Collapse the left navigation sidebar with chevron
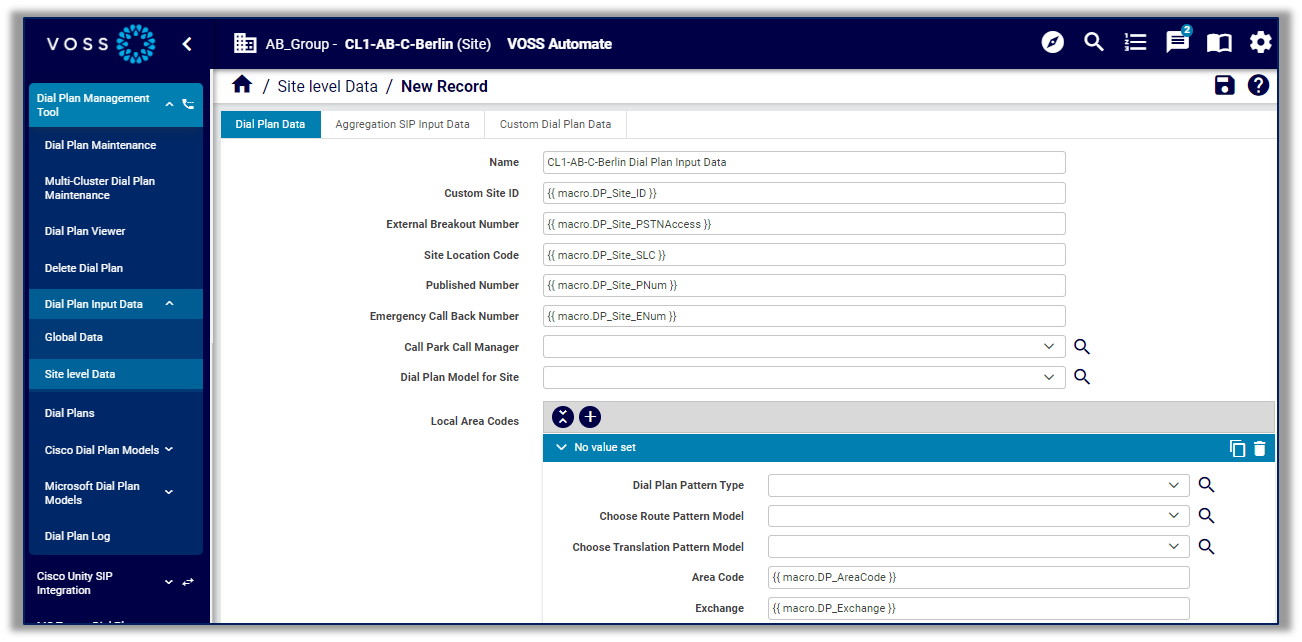1302x642 pixels. click(x=187, y=44)
